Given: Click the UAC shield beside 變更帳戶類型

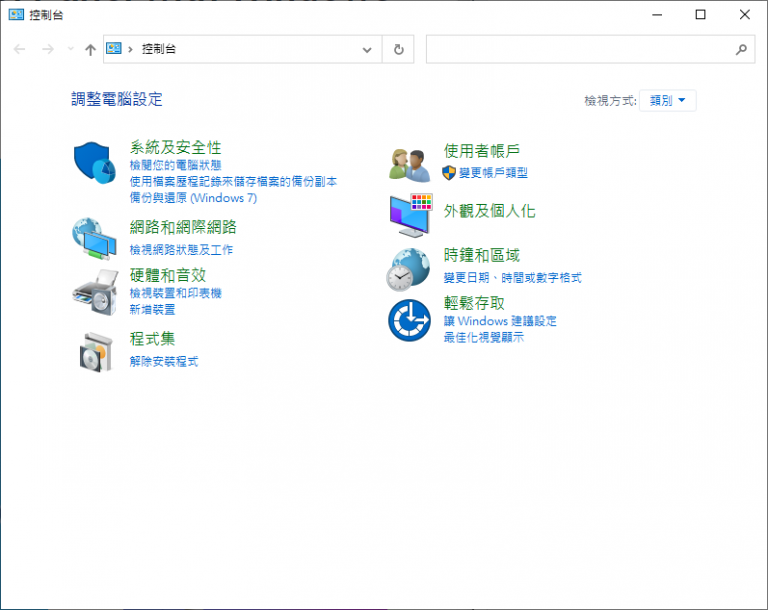Looking at the screenshot, I should (x=449, y=172).
